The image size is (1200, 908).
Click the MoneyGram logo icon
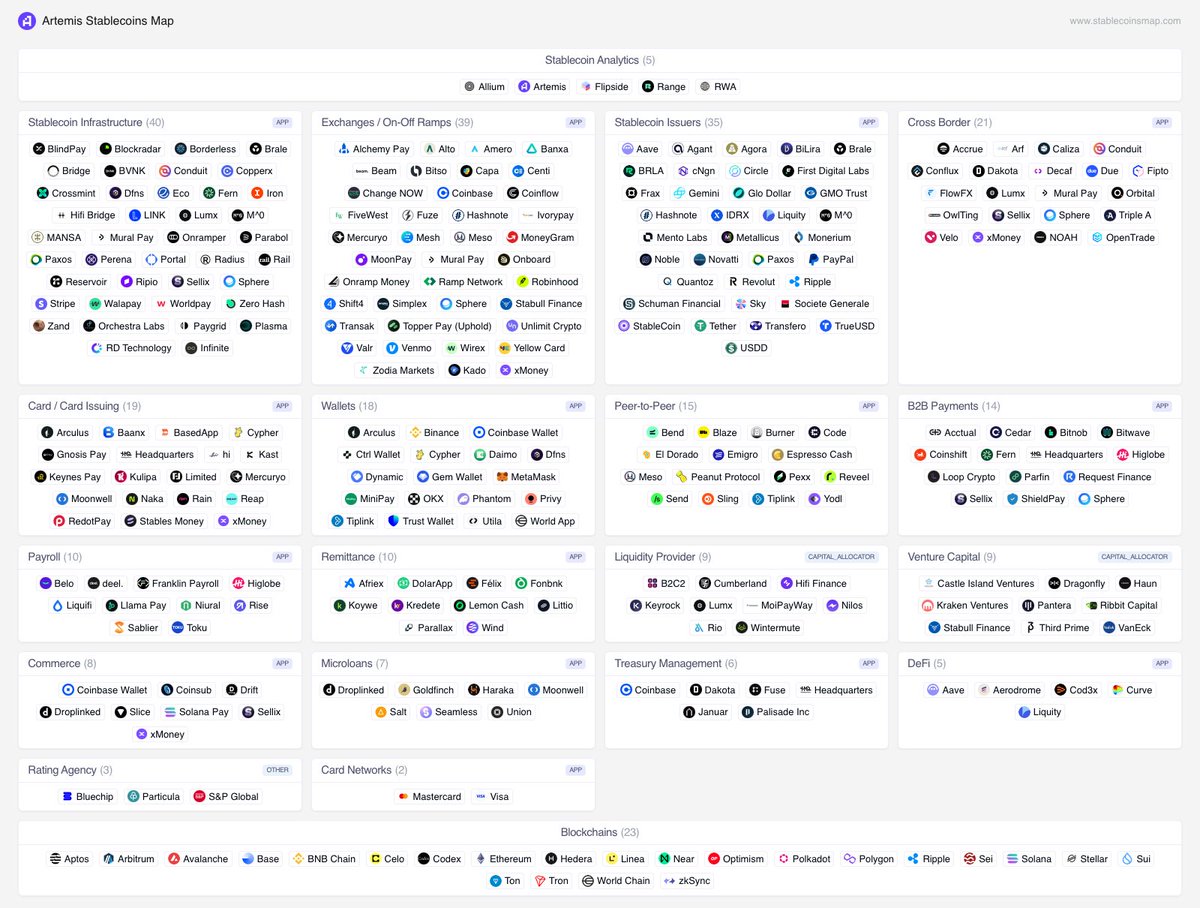[512, 238]
